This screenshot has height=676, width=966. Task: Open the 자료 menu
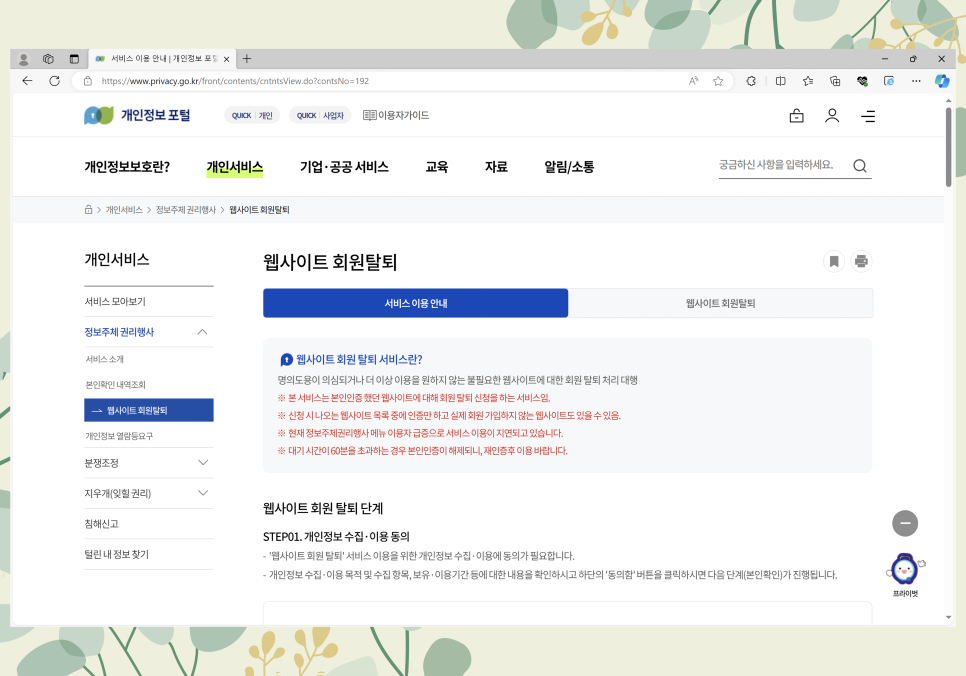tap(496, 167)
